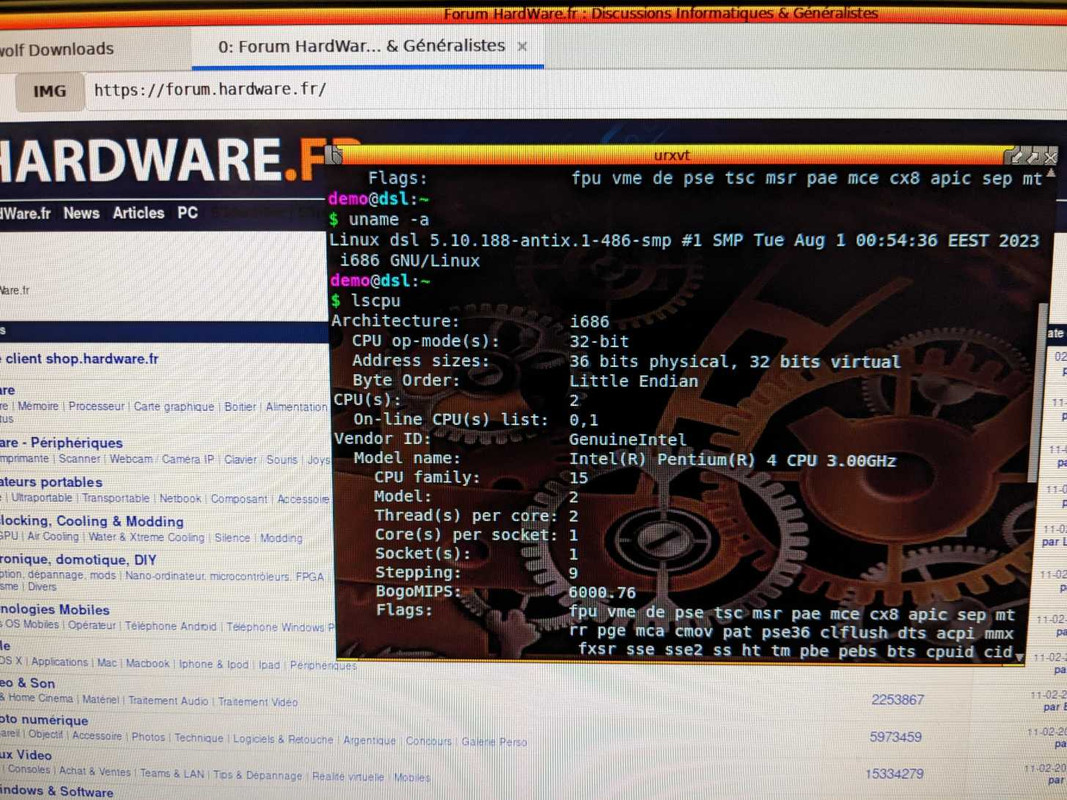Open the Concours subforum link
This screenshot has height=800, width=1067.
tap(429, 741)
